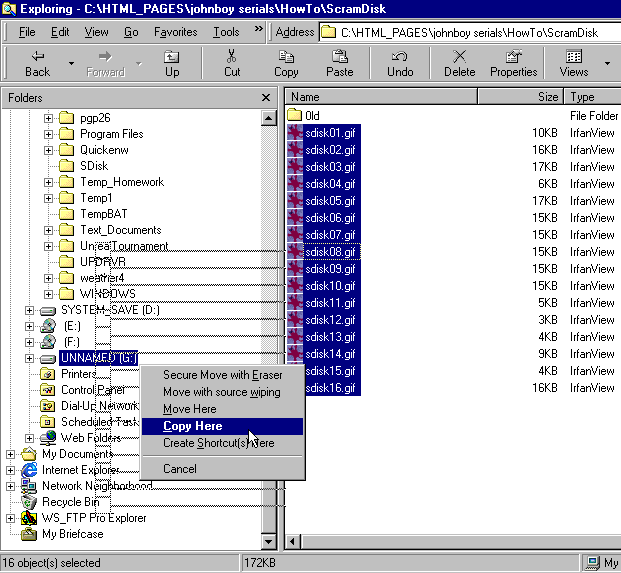This screenshot has width=621, height=573.
Task: Close the Folders pane
Action: [x=266, y=98]
